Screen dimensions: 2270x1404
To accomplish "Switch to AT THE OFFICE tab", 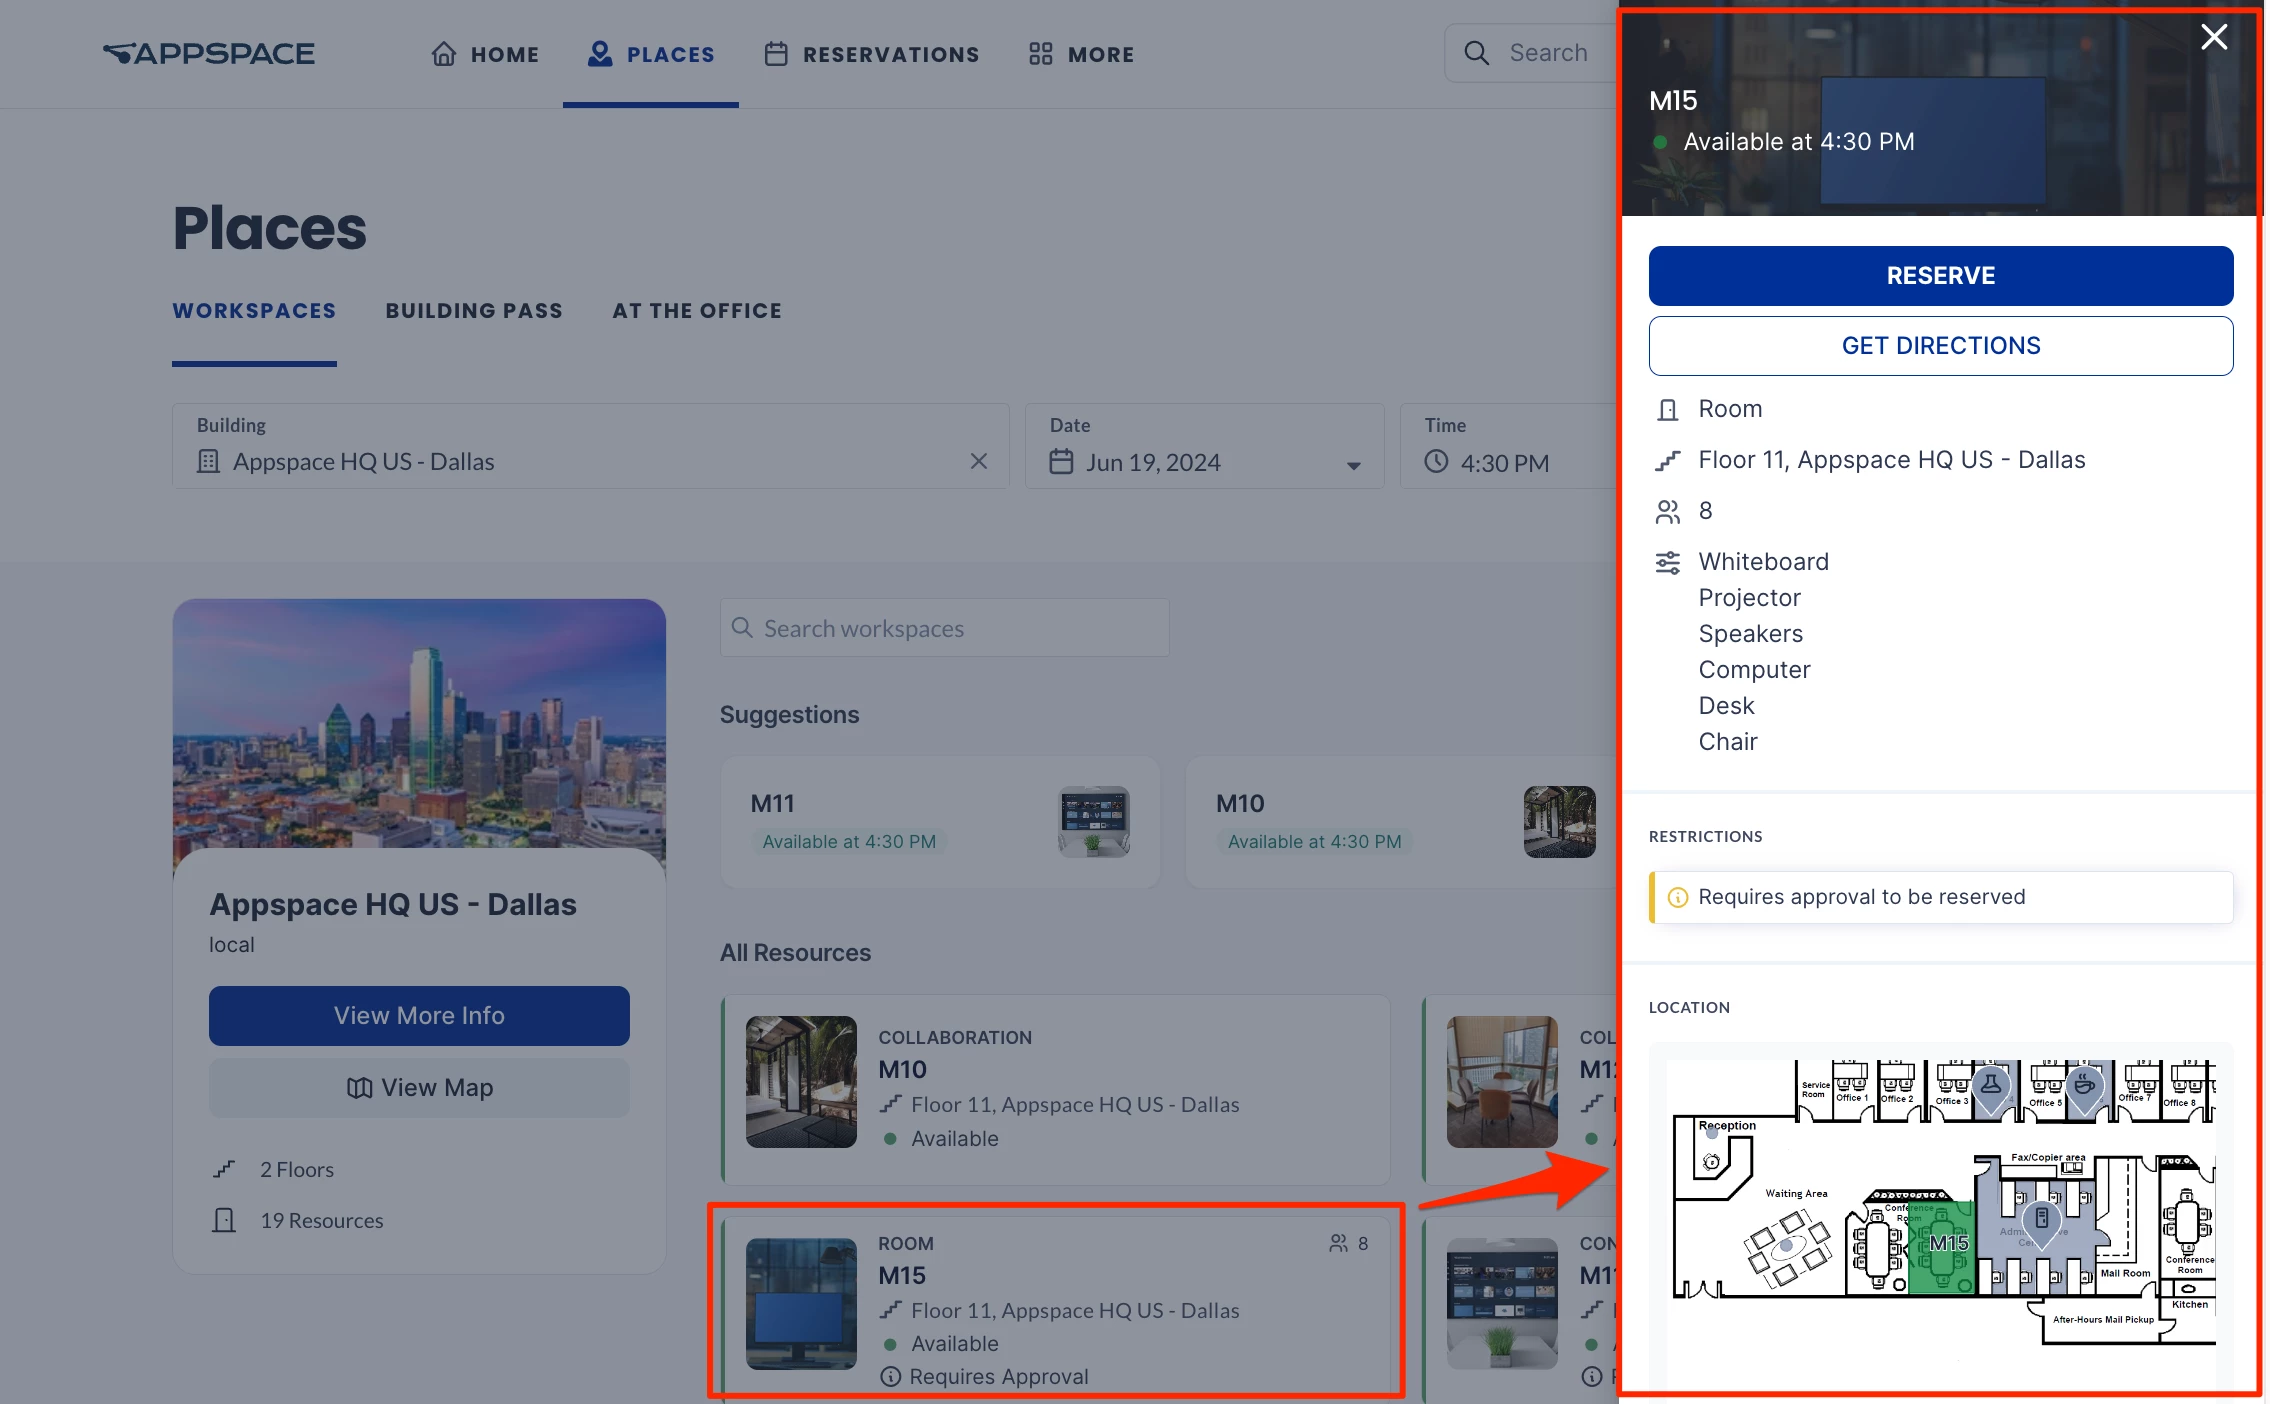I will (x=697, y=311).
